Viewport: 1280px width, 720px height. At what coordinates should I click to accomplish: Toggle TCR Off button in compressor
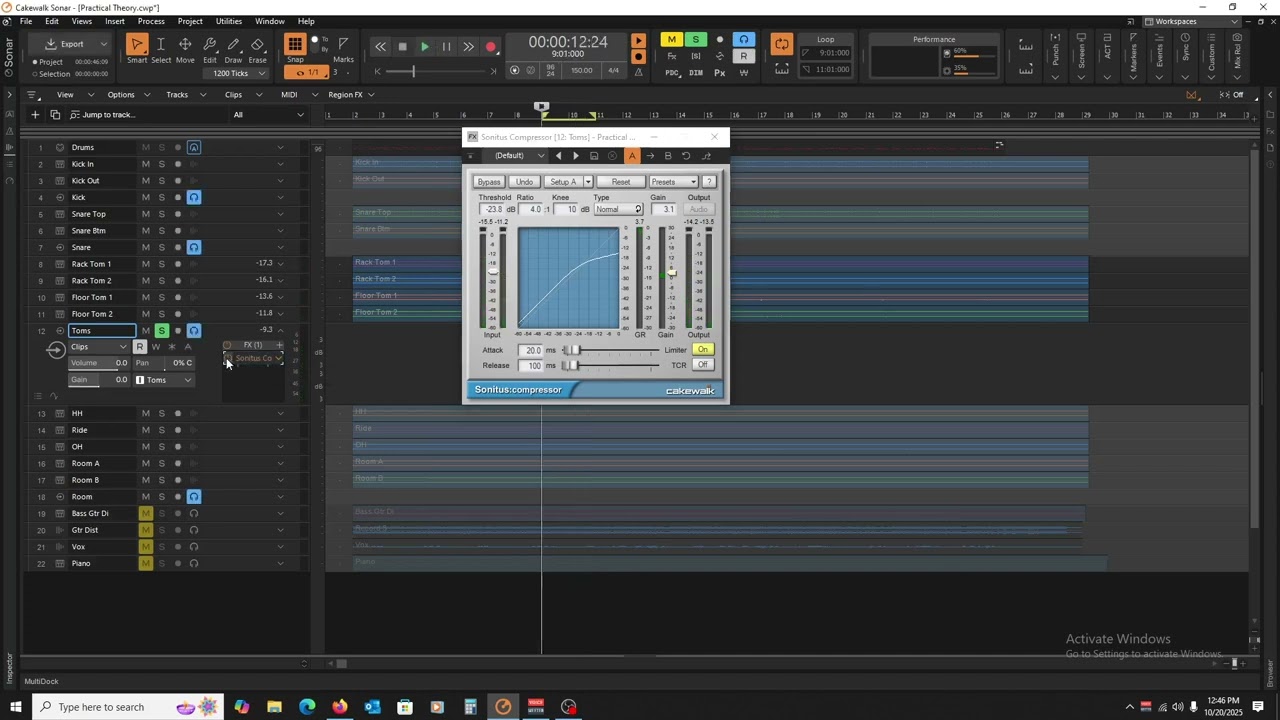pyautogui.click(x=703, y=365)
